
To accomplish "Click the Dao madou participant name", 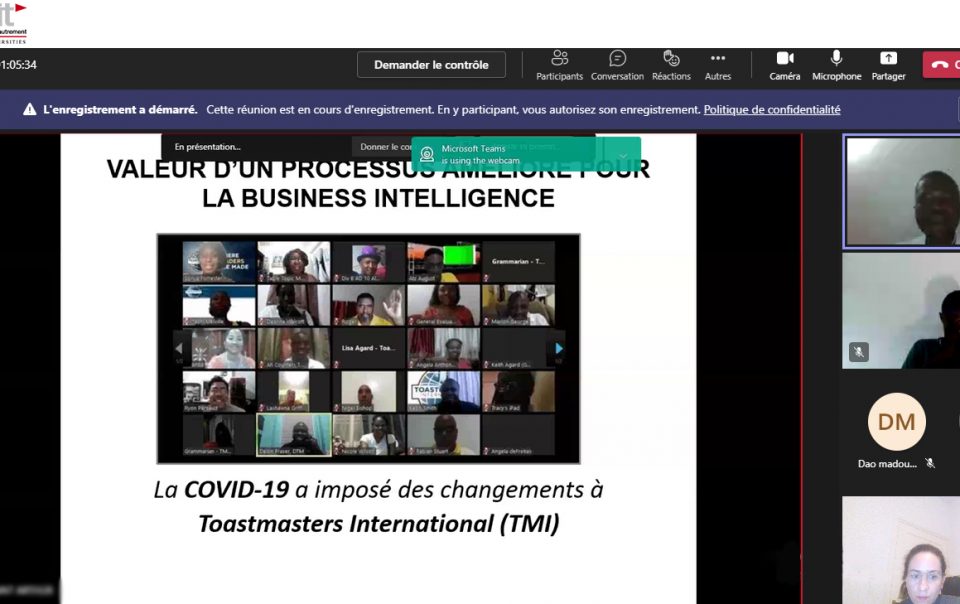I will pyautogui.click(x=887, y=464).
